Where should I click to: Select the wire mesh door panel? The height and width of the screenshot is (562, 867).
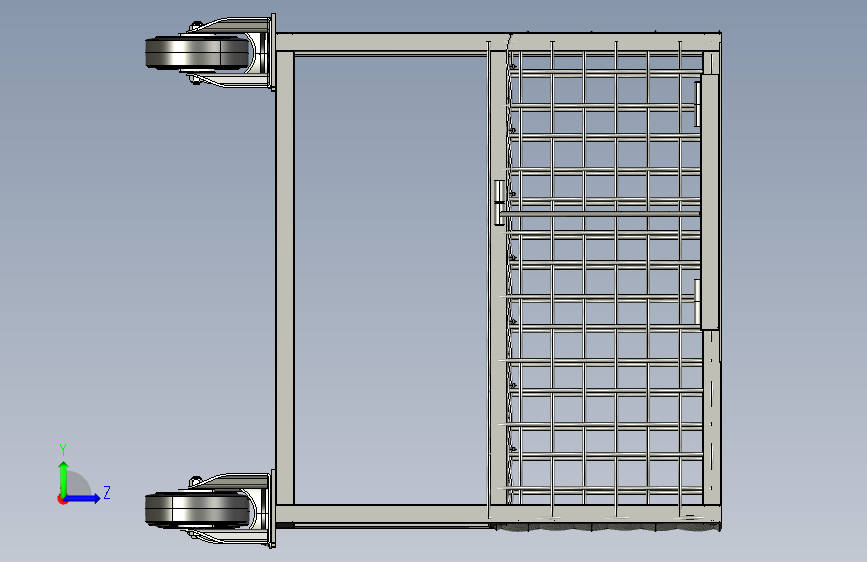pyautogui.click(x=605, y=277)
